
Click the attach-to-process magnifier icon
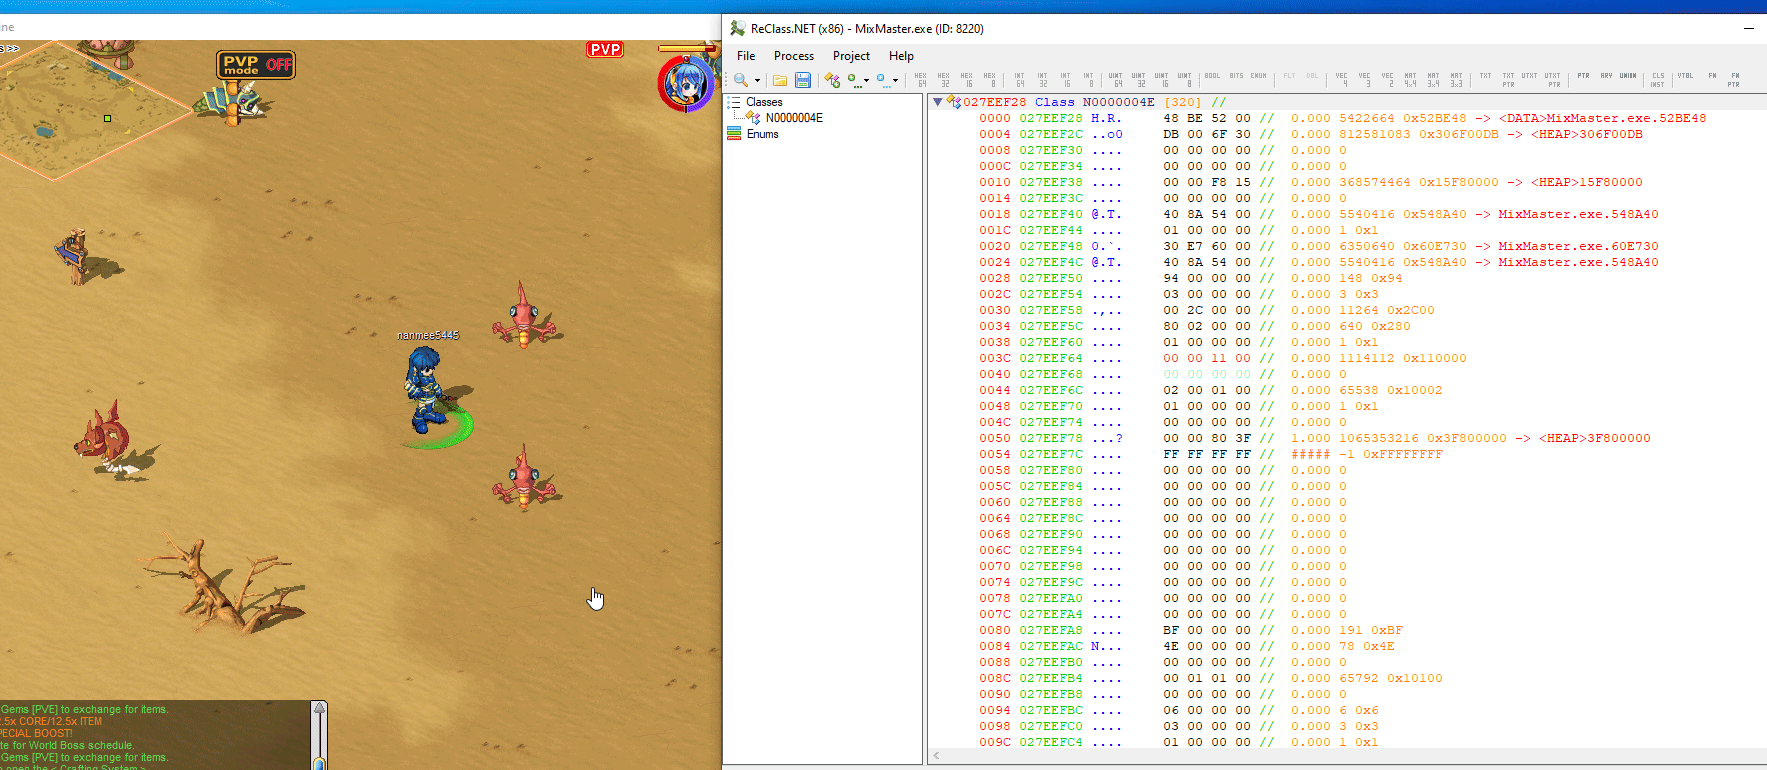pos(741,80)
